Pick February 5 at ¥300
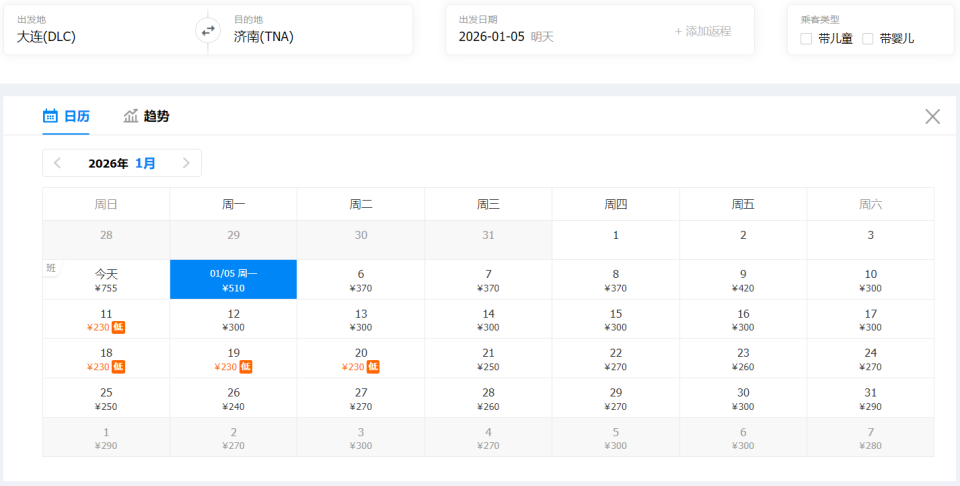The height and width of the screenshot is (486, 960). [x=615, y=438]
